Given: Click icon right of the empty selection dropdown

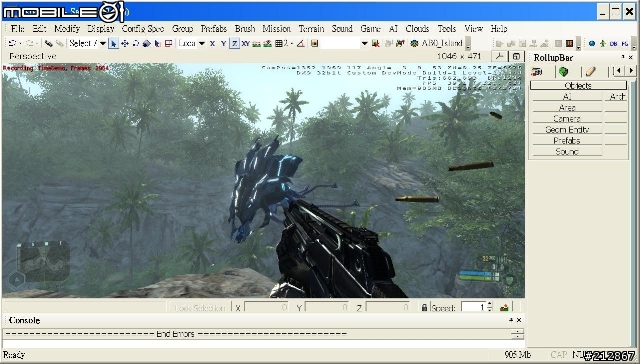Looking at the screenshot, I should pyautogui.click(x=376, y=43).
